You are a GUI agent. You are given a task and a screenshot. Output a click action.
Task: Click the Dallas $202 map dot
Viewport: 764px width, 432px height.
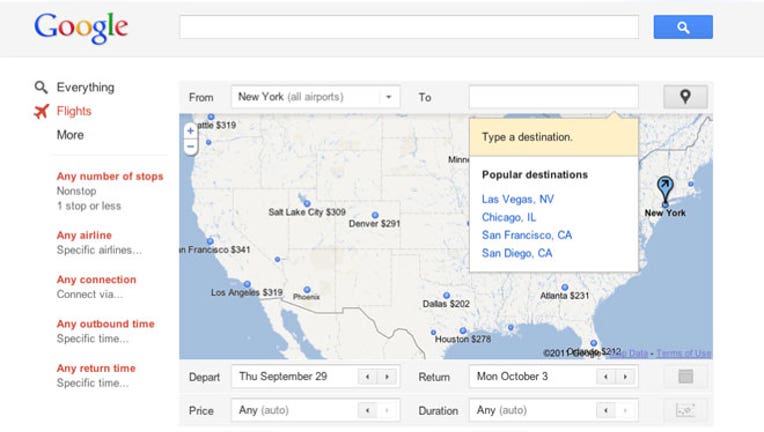[x=446, y=295]
